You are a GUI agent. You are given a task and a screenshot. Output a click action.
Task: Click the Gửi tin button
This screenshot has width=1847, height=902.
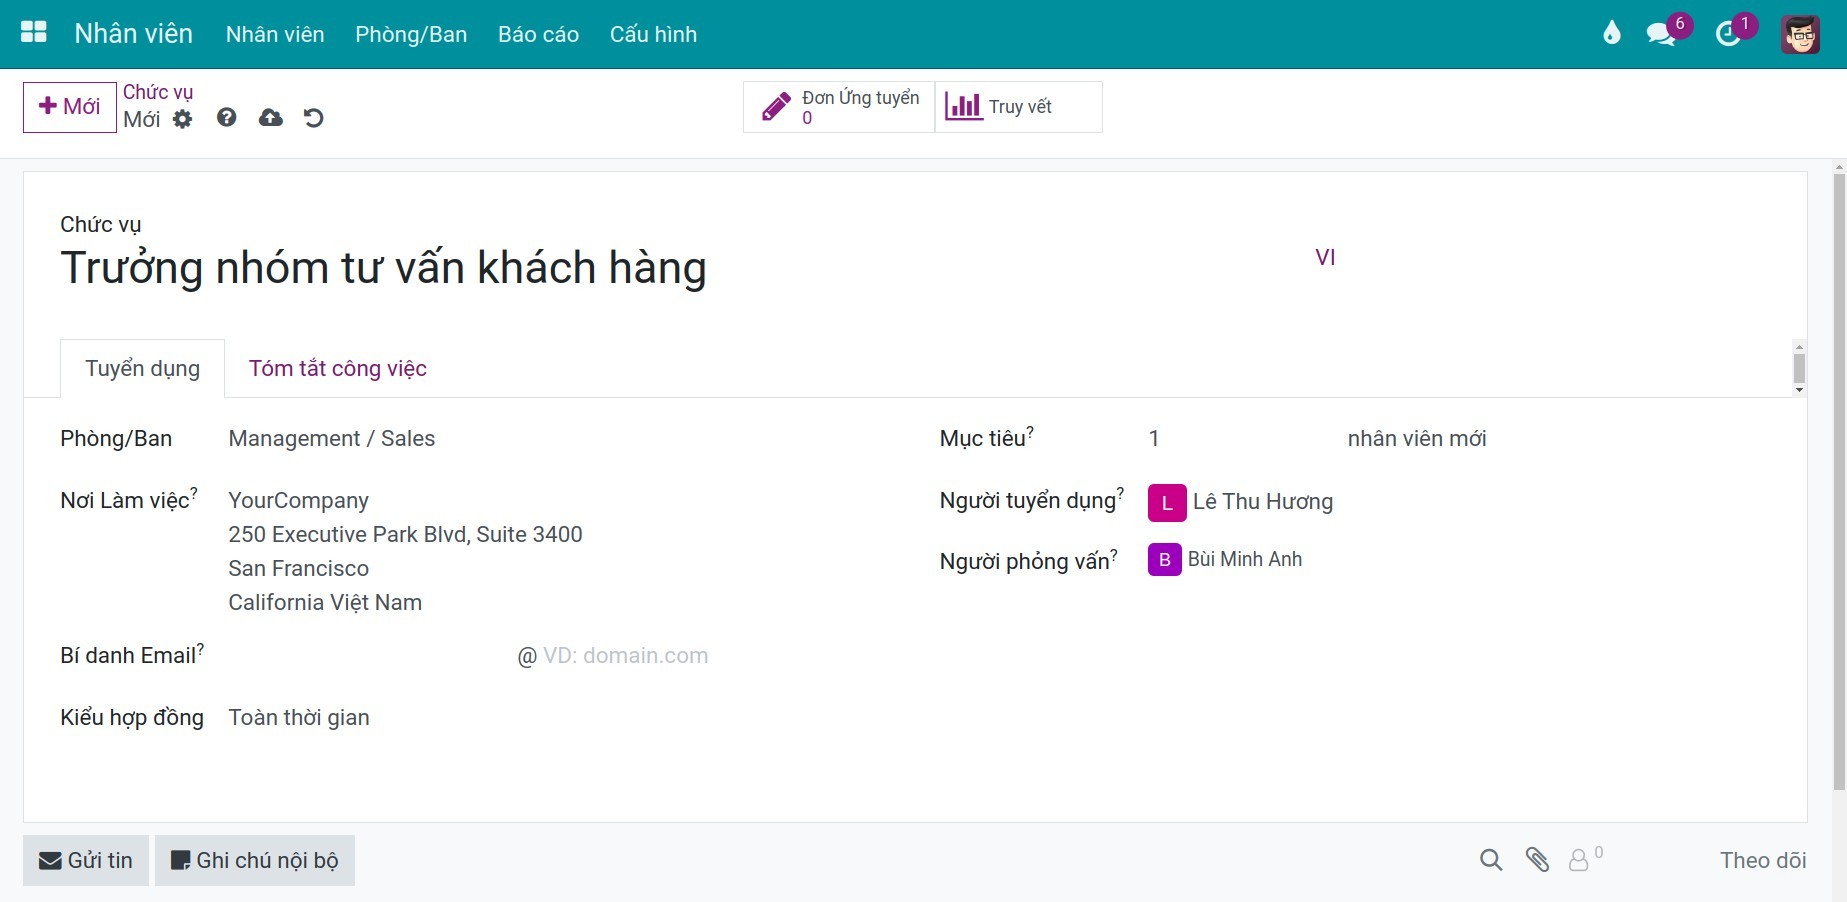tap(86, 860)
